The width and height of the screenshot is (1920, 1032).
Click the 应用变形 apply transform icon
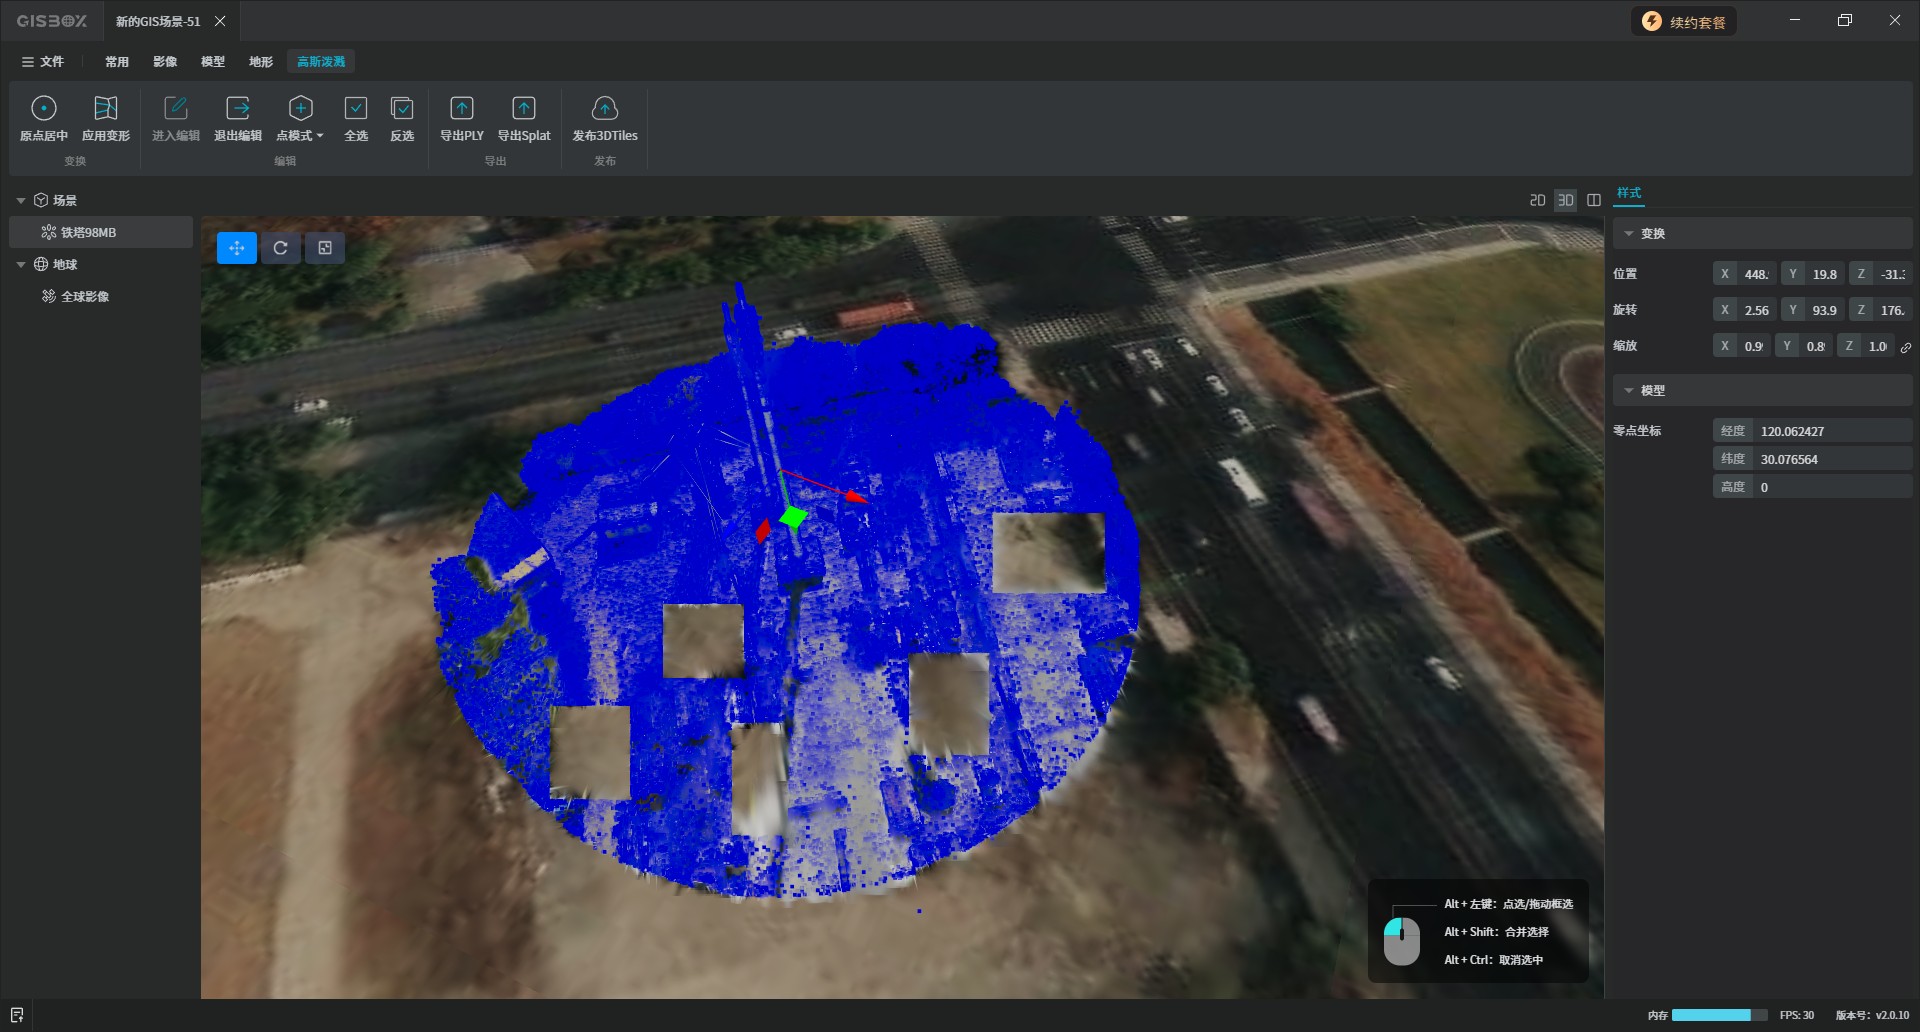[x=105, y=108]
